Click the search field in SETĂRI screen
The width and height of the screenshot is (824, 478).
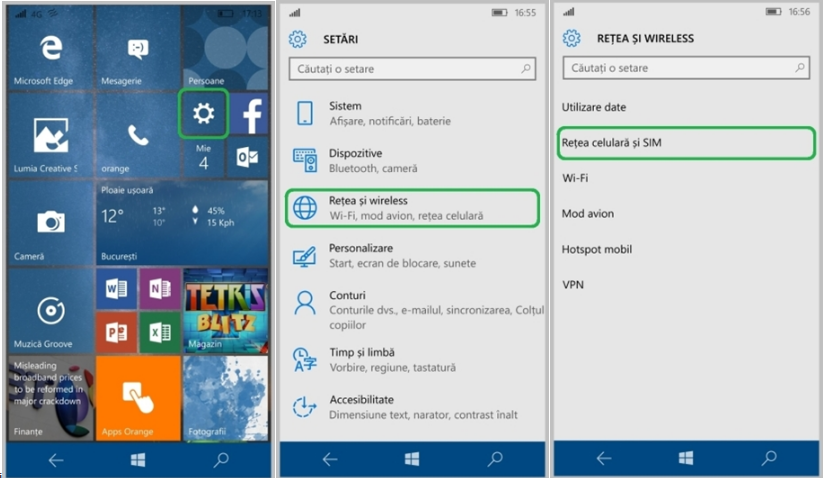(x=412, y=69)
